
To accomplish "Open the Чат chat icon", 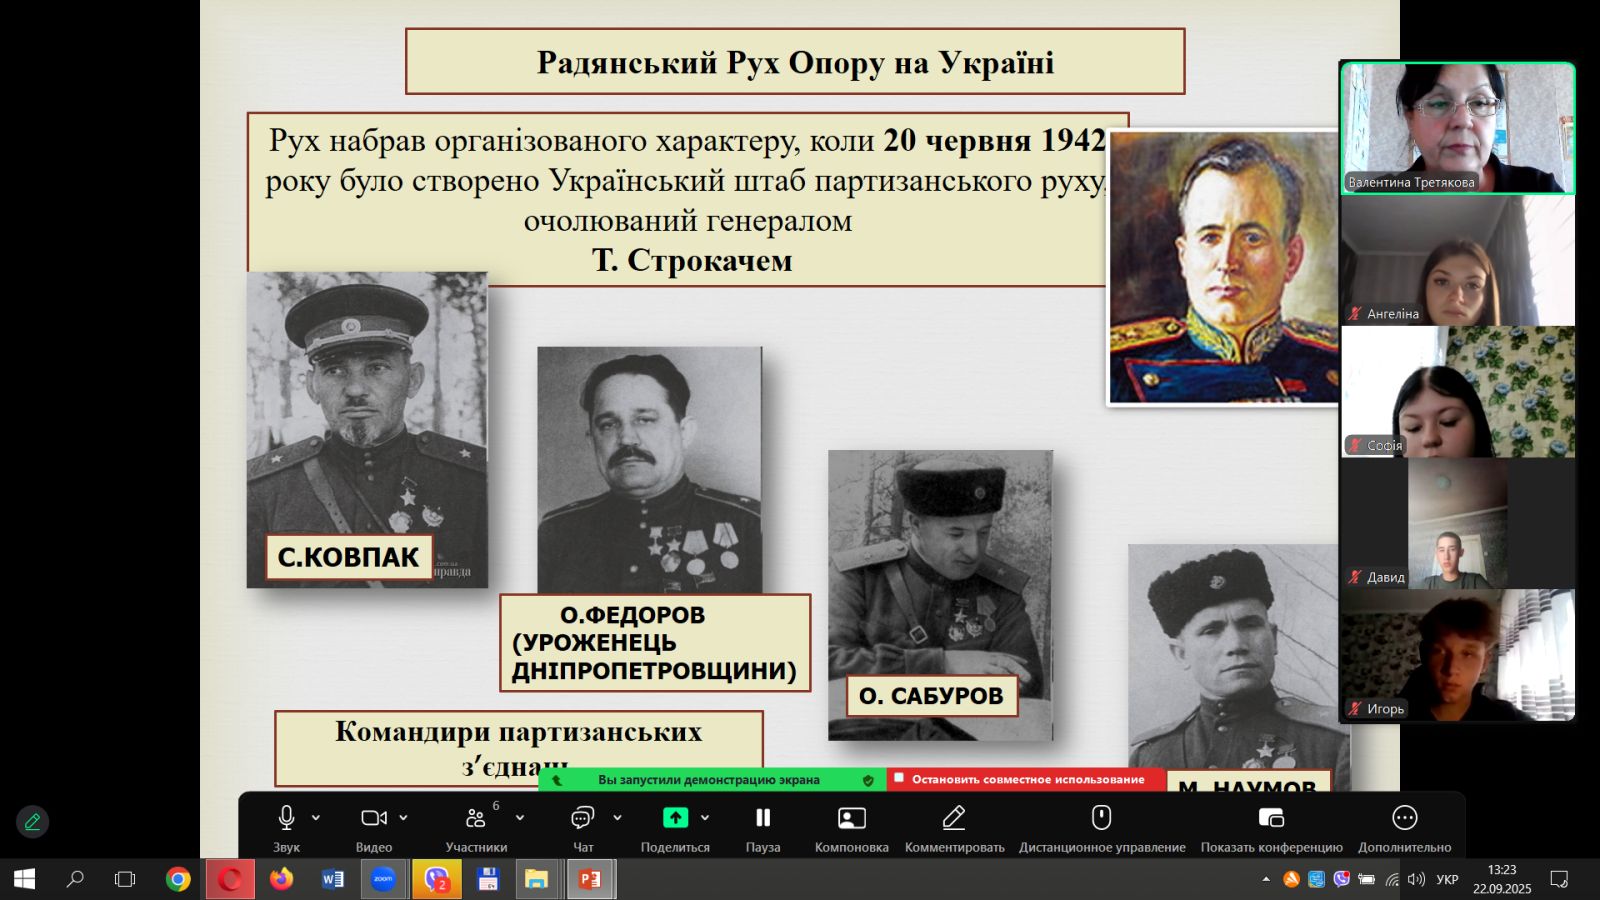I will point(582,818).
